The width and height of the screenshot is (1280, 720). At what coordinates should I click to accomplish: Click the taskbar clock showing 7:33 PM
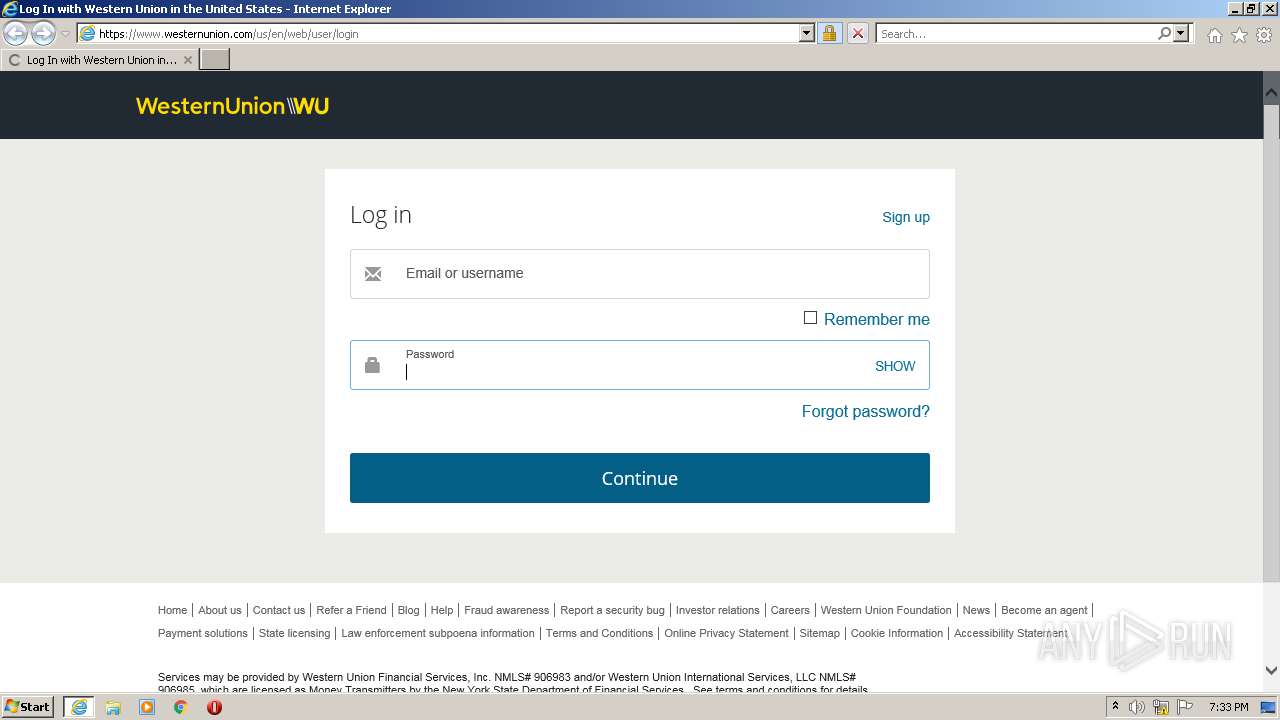pyautogui.click(x=1228, y=707)
